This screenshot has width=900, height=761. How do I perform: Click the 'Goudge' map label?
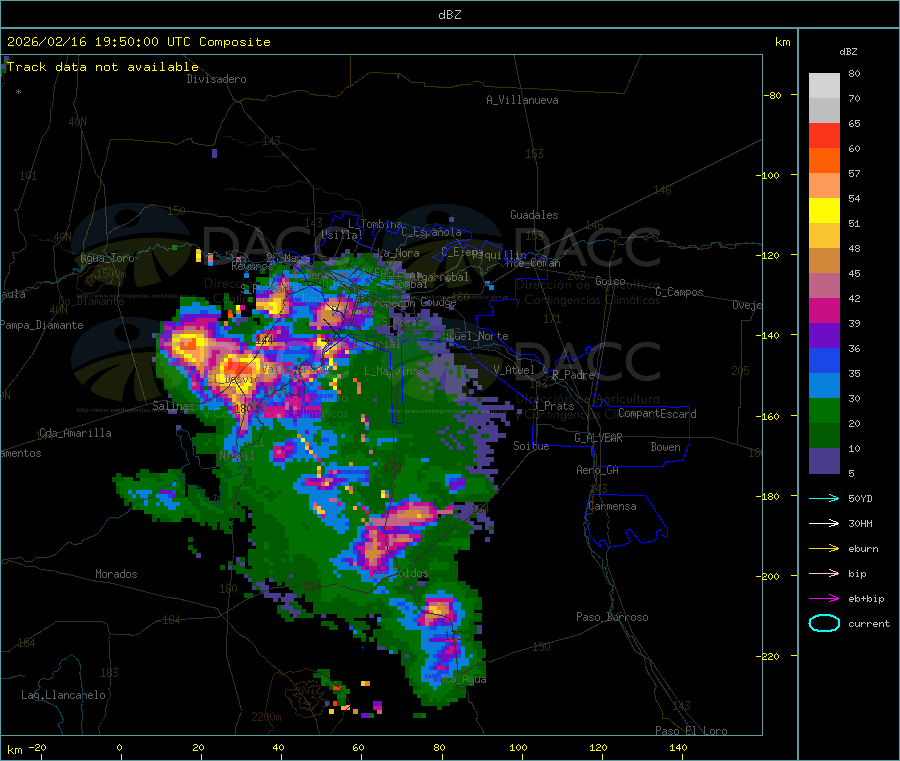click(x=438, y=302)
